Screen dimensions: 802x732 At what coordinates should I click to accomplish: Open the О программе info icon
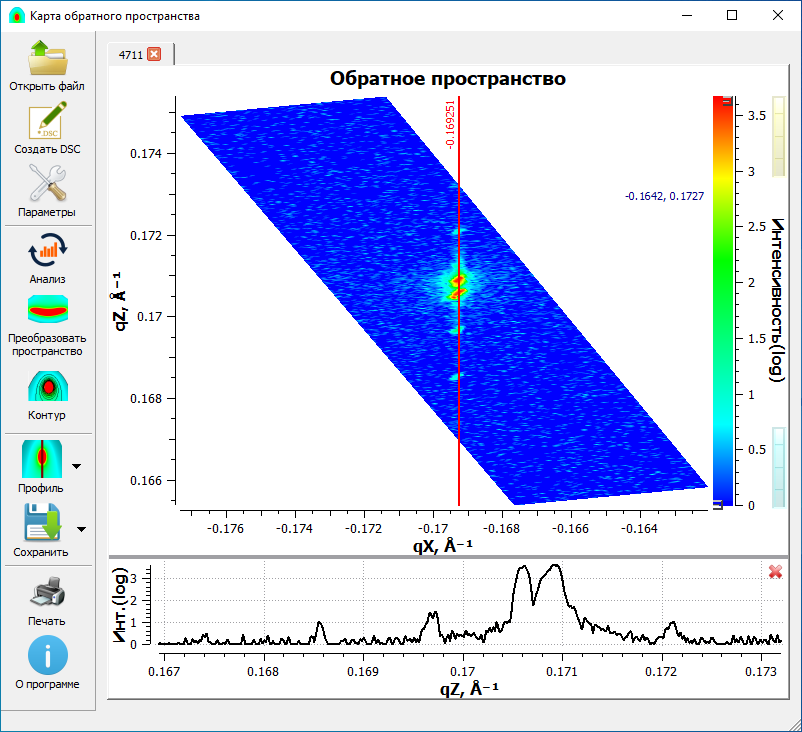(x=47, y=657)
